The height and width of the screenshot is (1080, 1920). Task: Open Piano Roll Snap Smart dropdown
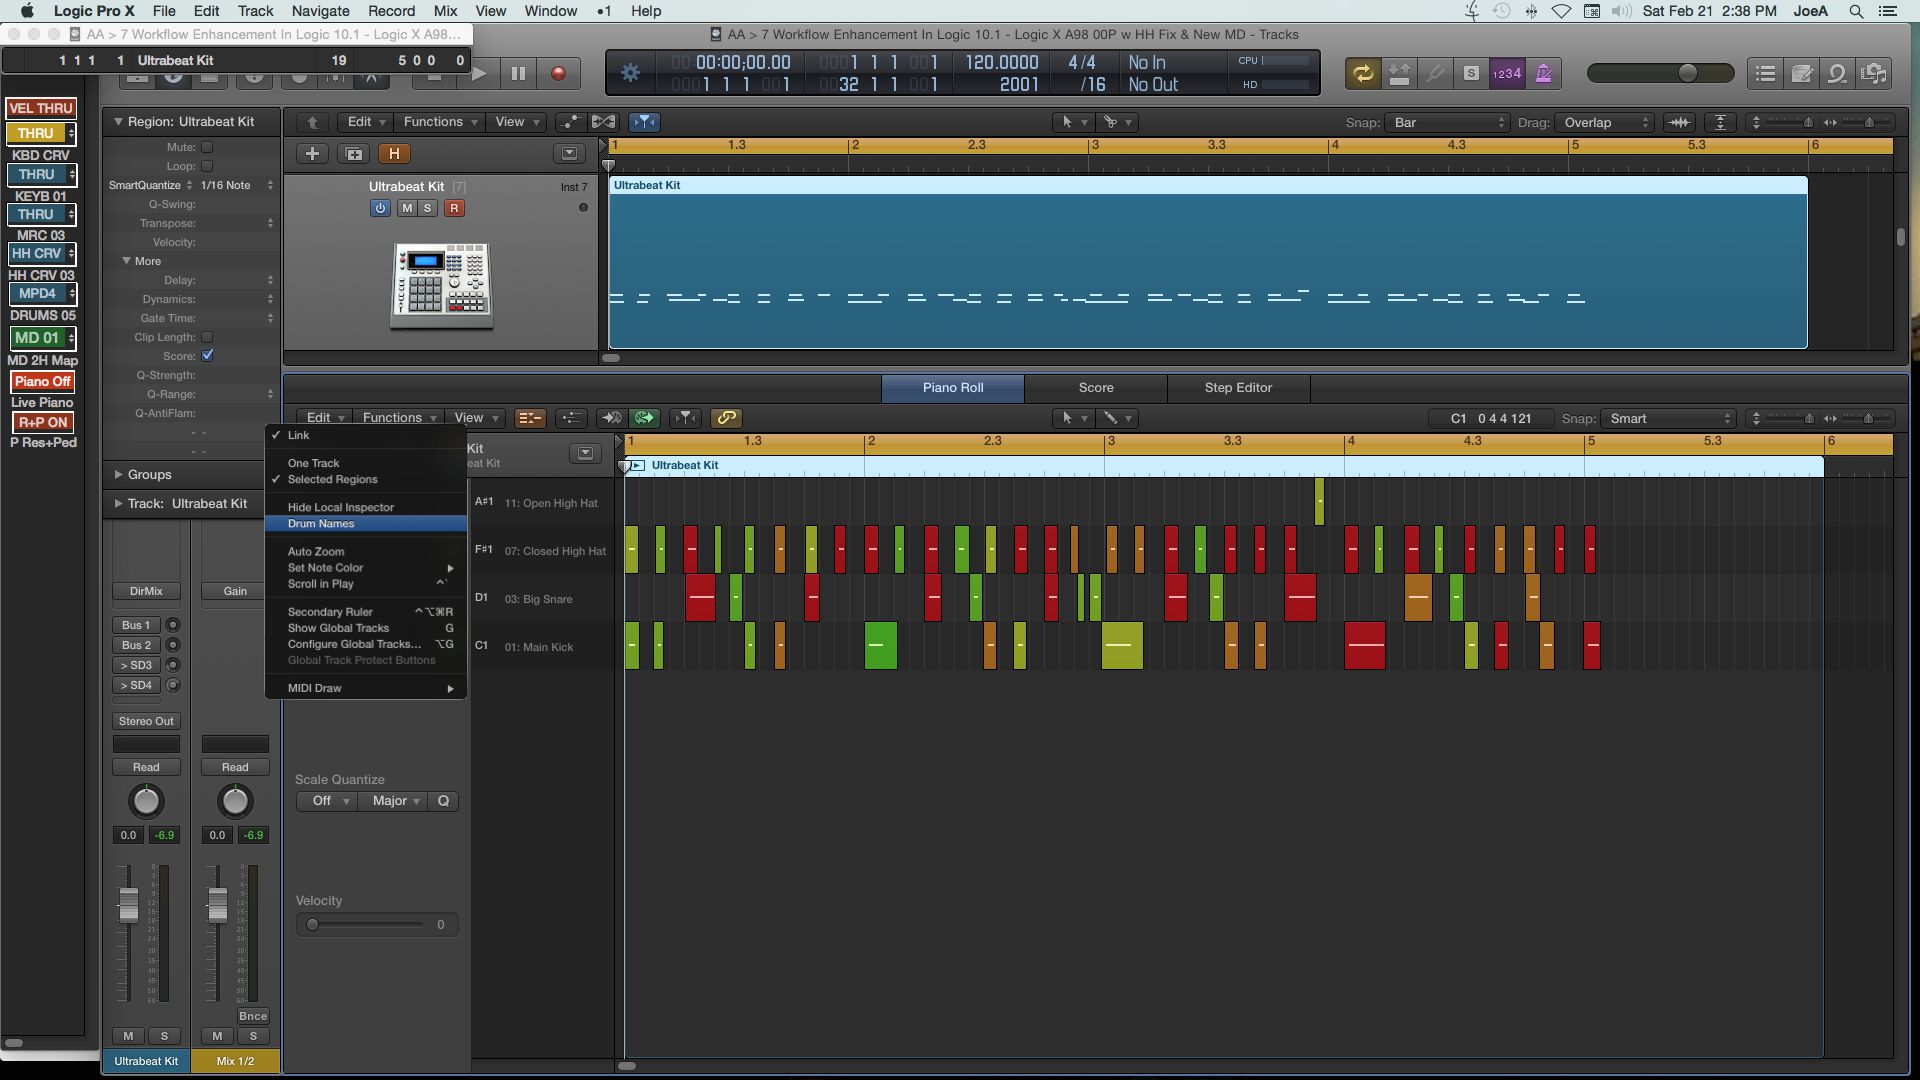[1668, 418]
